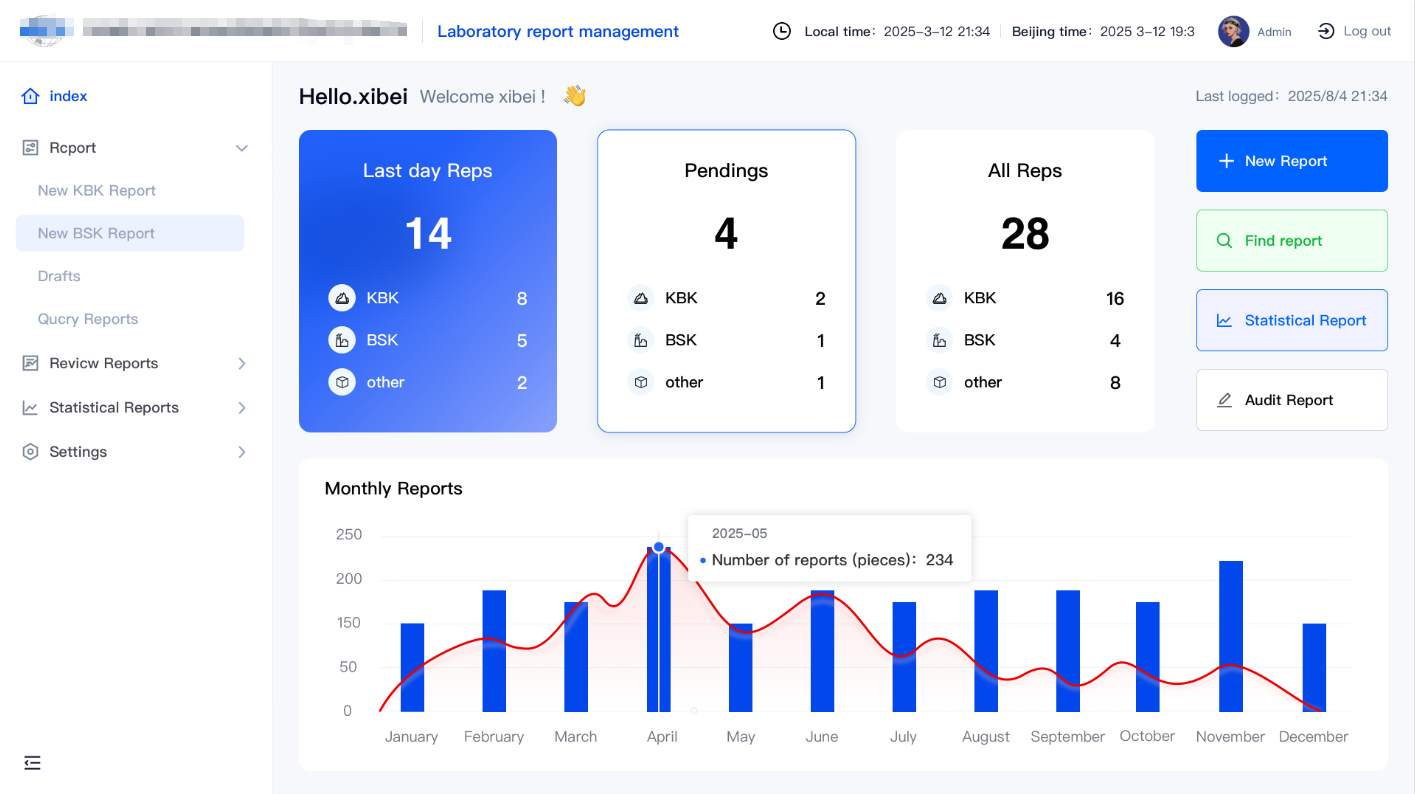The width and height of the screenshot is (1415, 794).
Task: Click the clock icon near Local time
Action: coord(782,32)
